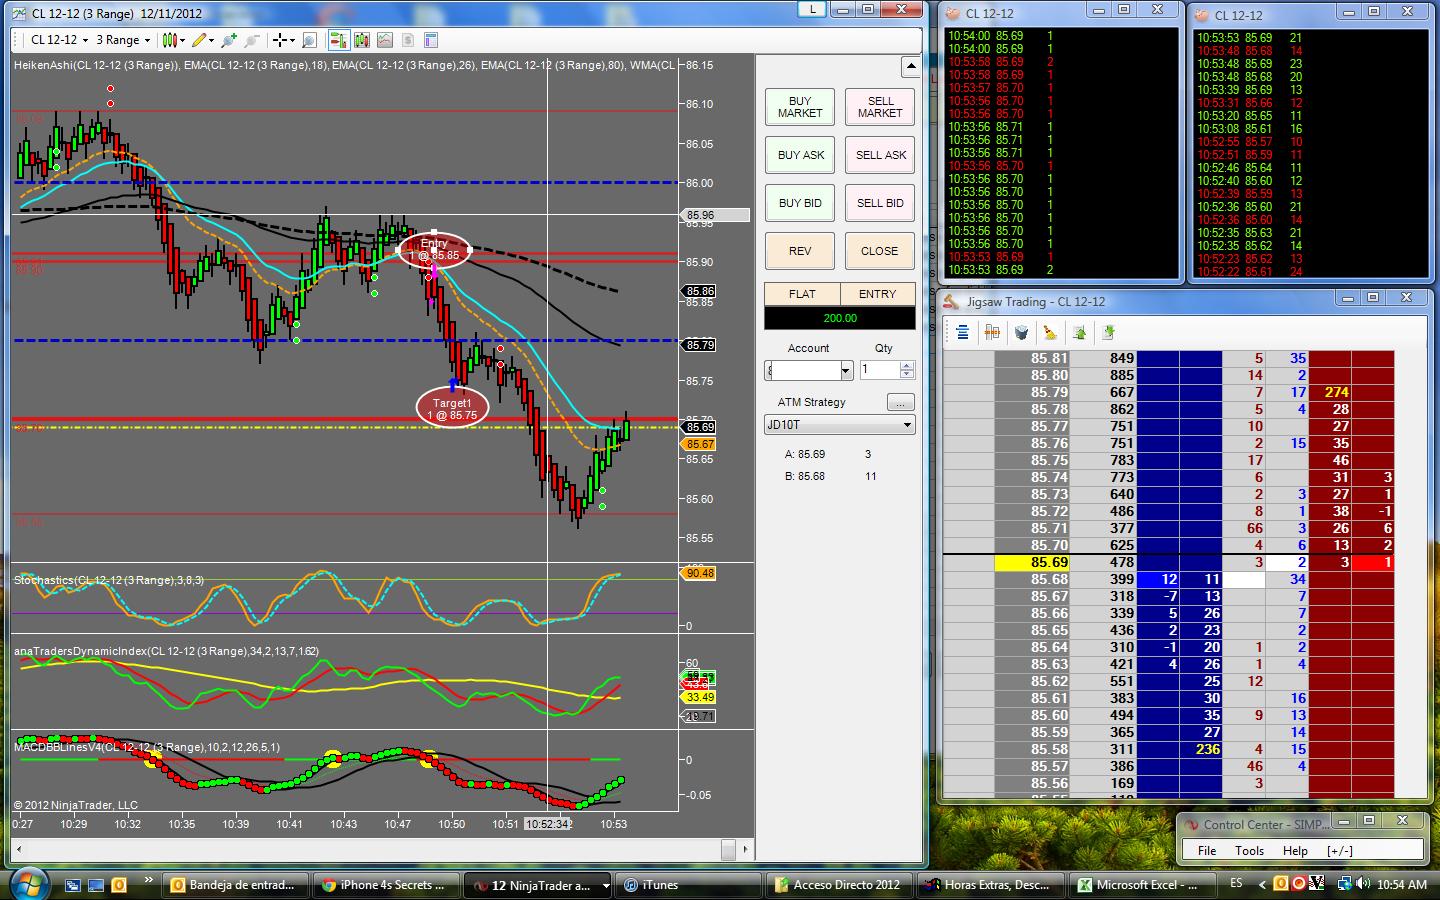The height and width of the screenshot is (900, 1440).
Task: Click the Jigsaw broom clear icon
Action: [x=1050, y=332]
